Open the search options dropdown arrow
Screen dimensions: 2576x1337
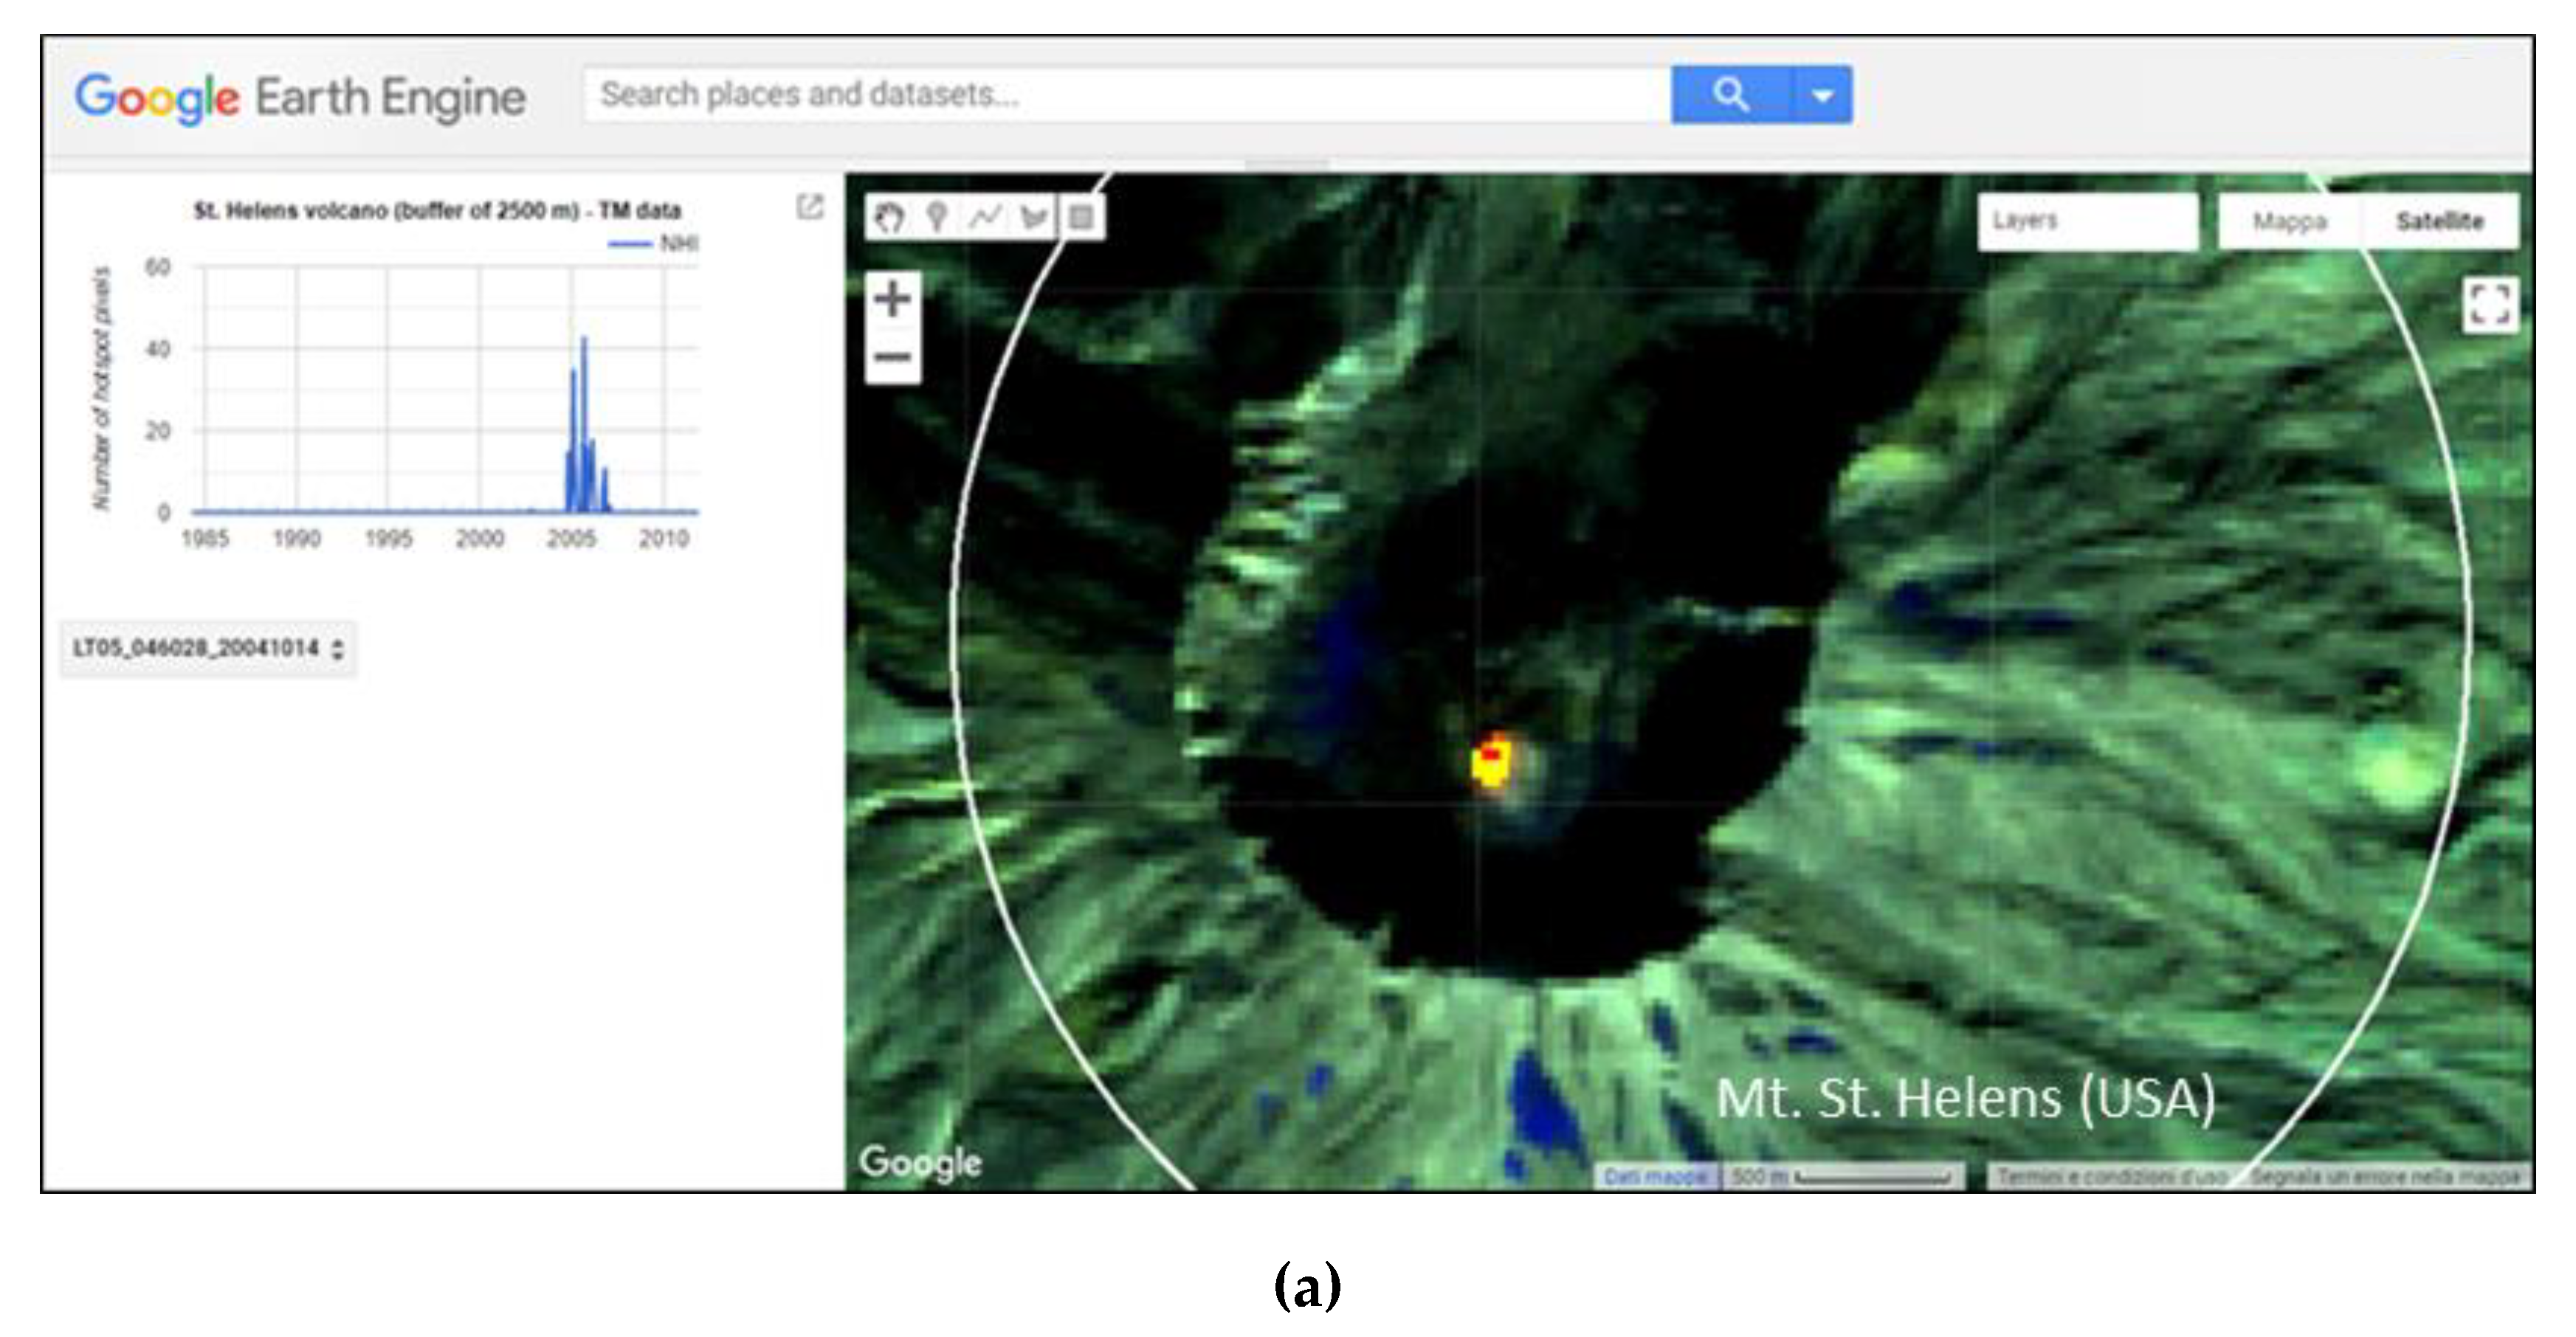[x=1823, y=95]
